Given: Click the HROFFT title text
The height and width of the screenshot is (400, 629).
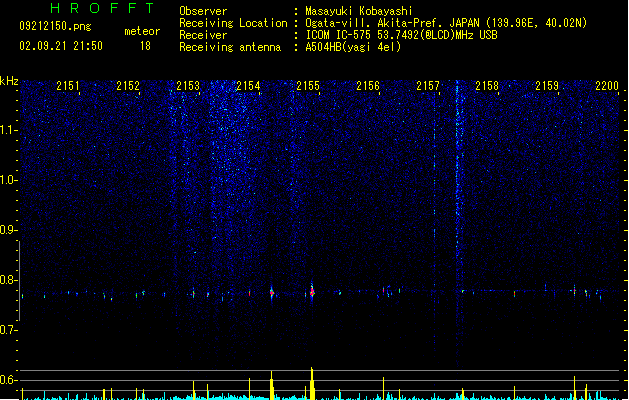Looking at the screenshot, I should [x=103, y=8].
